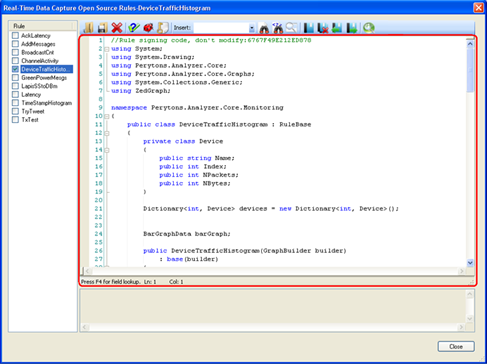Click the red ladybug debug icon
This screenshot has height=364, width=487.
(x=148, y=28)
